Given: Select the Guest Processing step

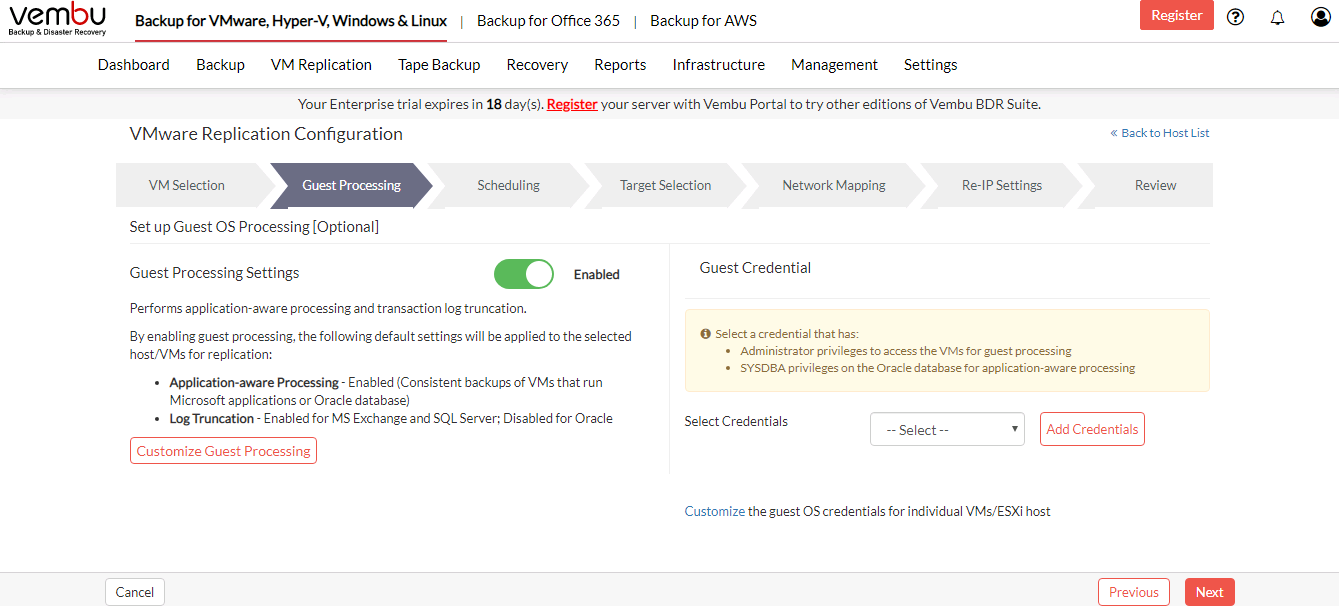Looking at the screenshot, I should (351, 185).
